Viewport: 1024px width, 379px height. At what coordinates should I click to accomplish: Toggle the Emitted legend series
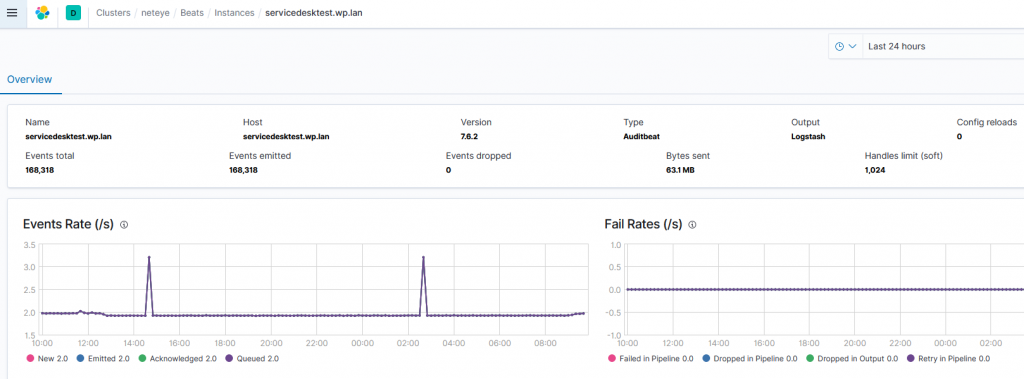coord(103,359)
